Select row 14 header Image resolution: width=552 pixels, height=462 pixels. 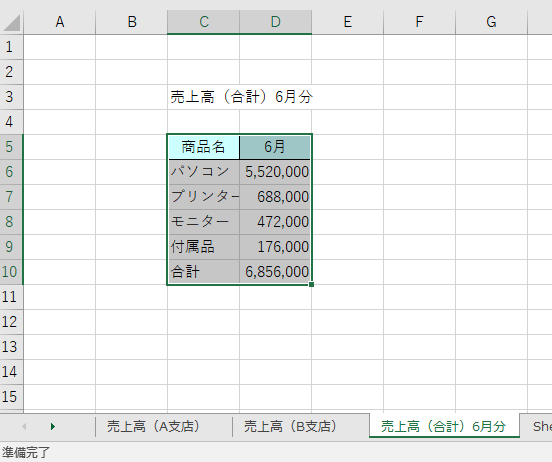coord(12,372)
